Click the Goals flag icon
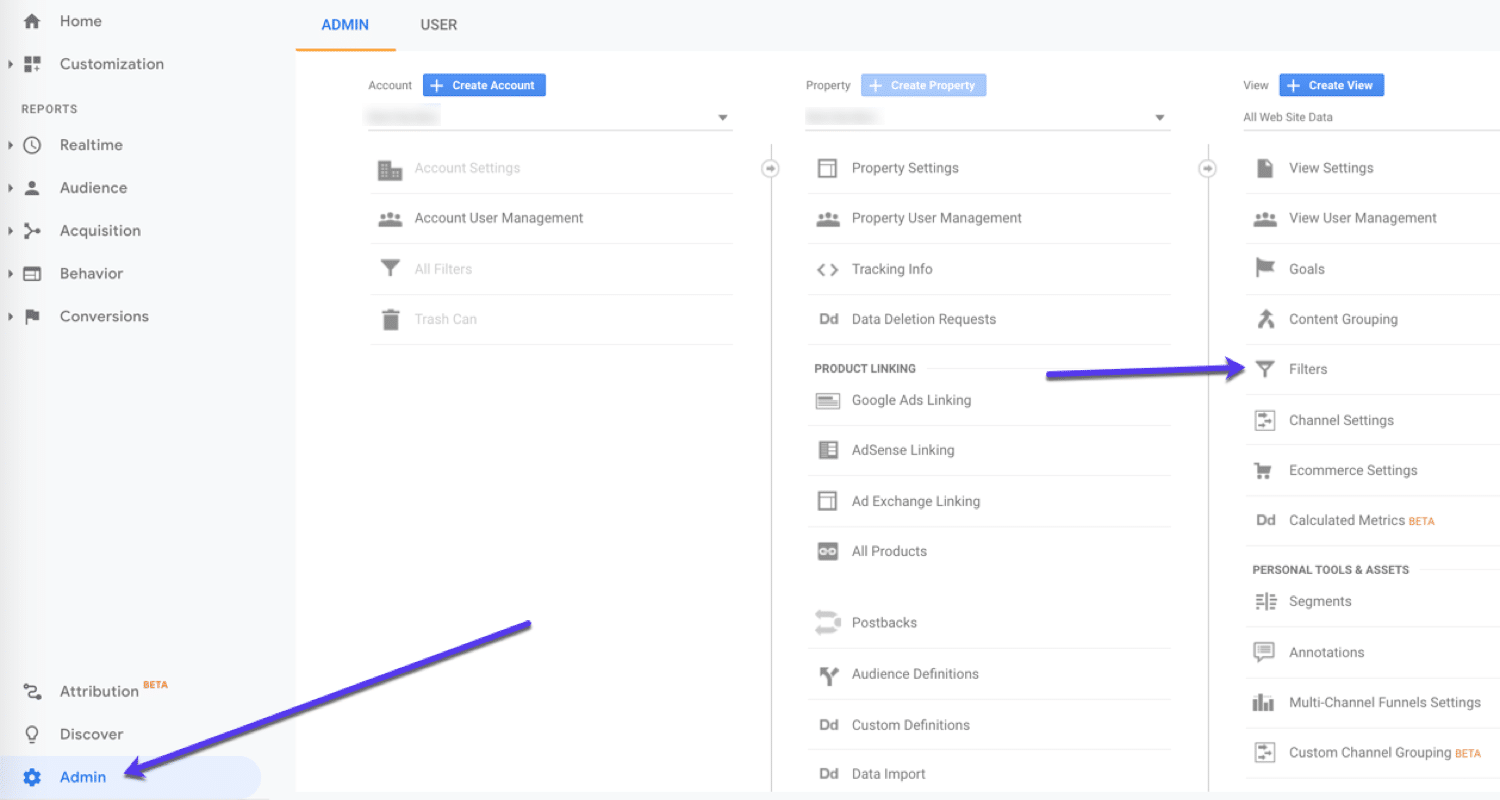 [x=1265, y=268]
